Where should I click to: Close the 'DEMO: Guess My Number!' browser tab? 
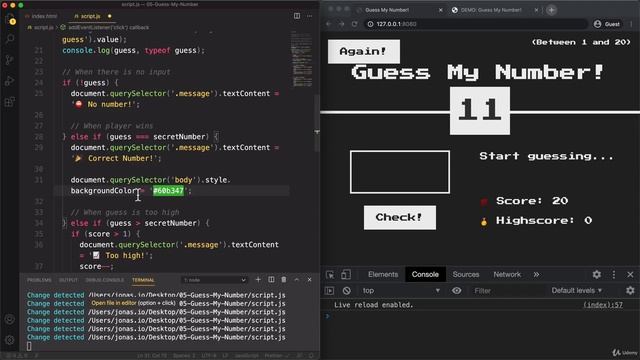click(x=536, y=10)
